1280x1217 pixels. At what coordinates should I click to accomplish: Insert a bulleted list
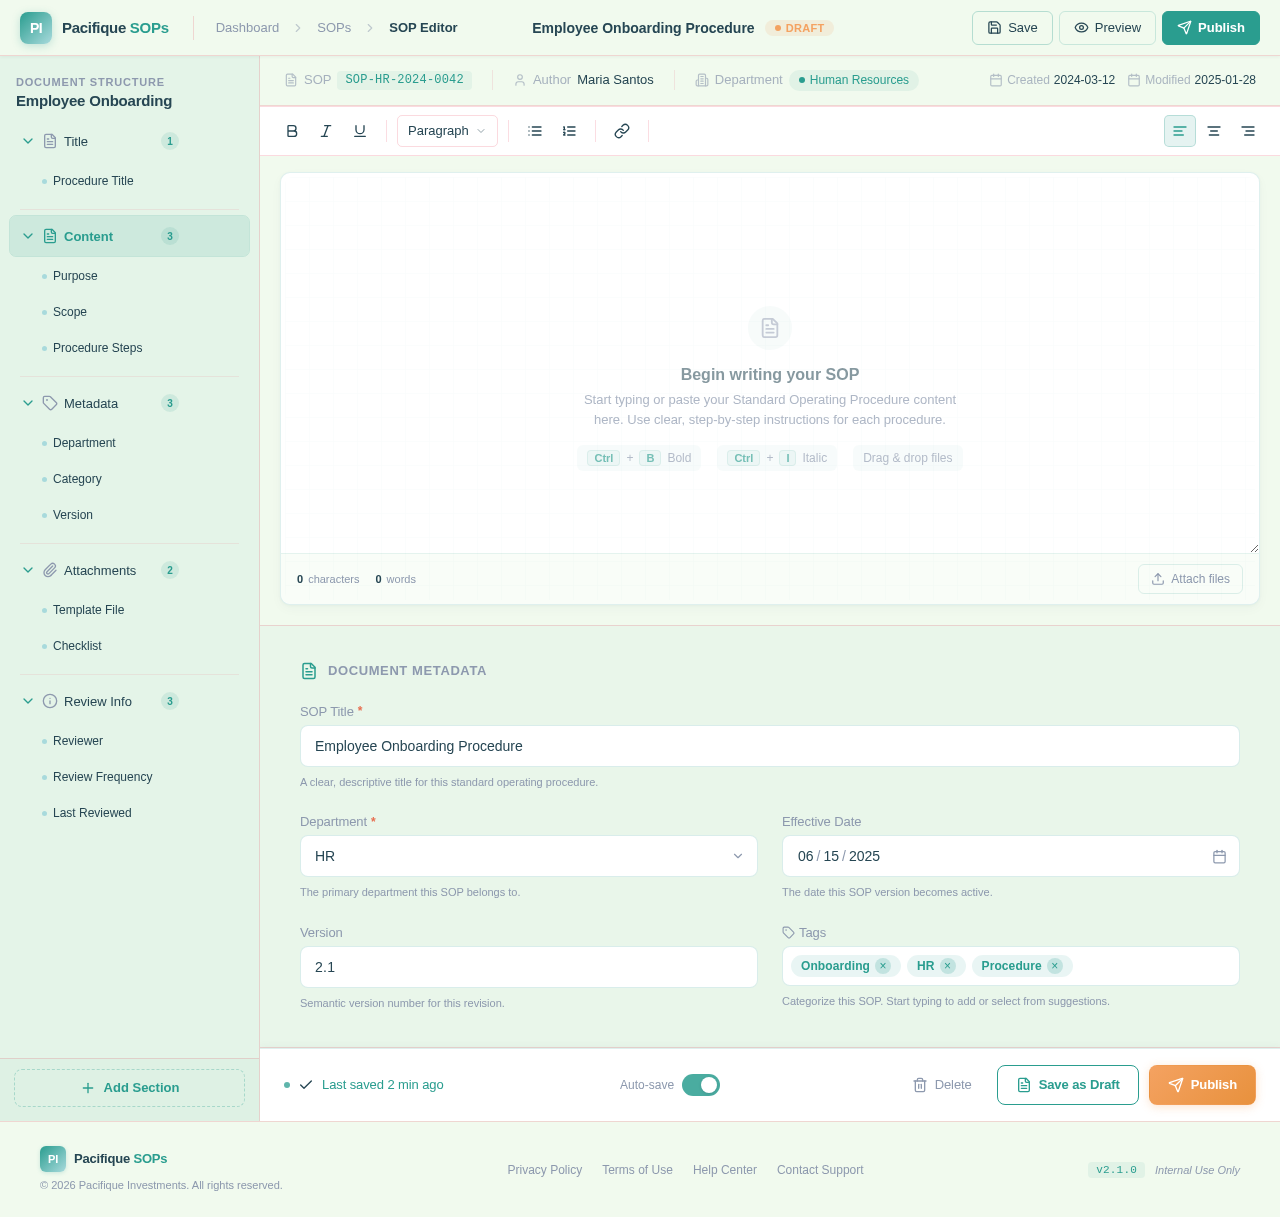pos(535,131)
